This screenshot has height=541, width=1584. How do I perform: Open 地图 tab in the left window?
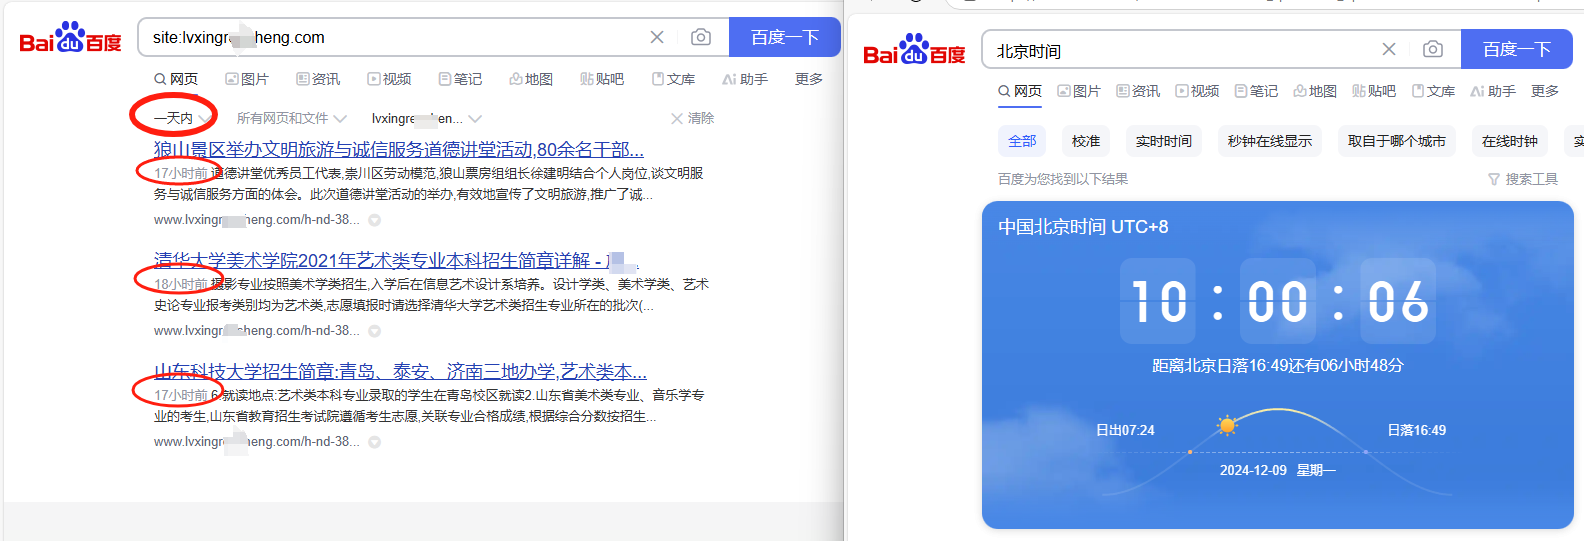tap(531, 79)
